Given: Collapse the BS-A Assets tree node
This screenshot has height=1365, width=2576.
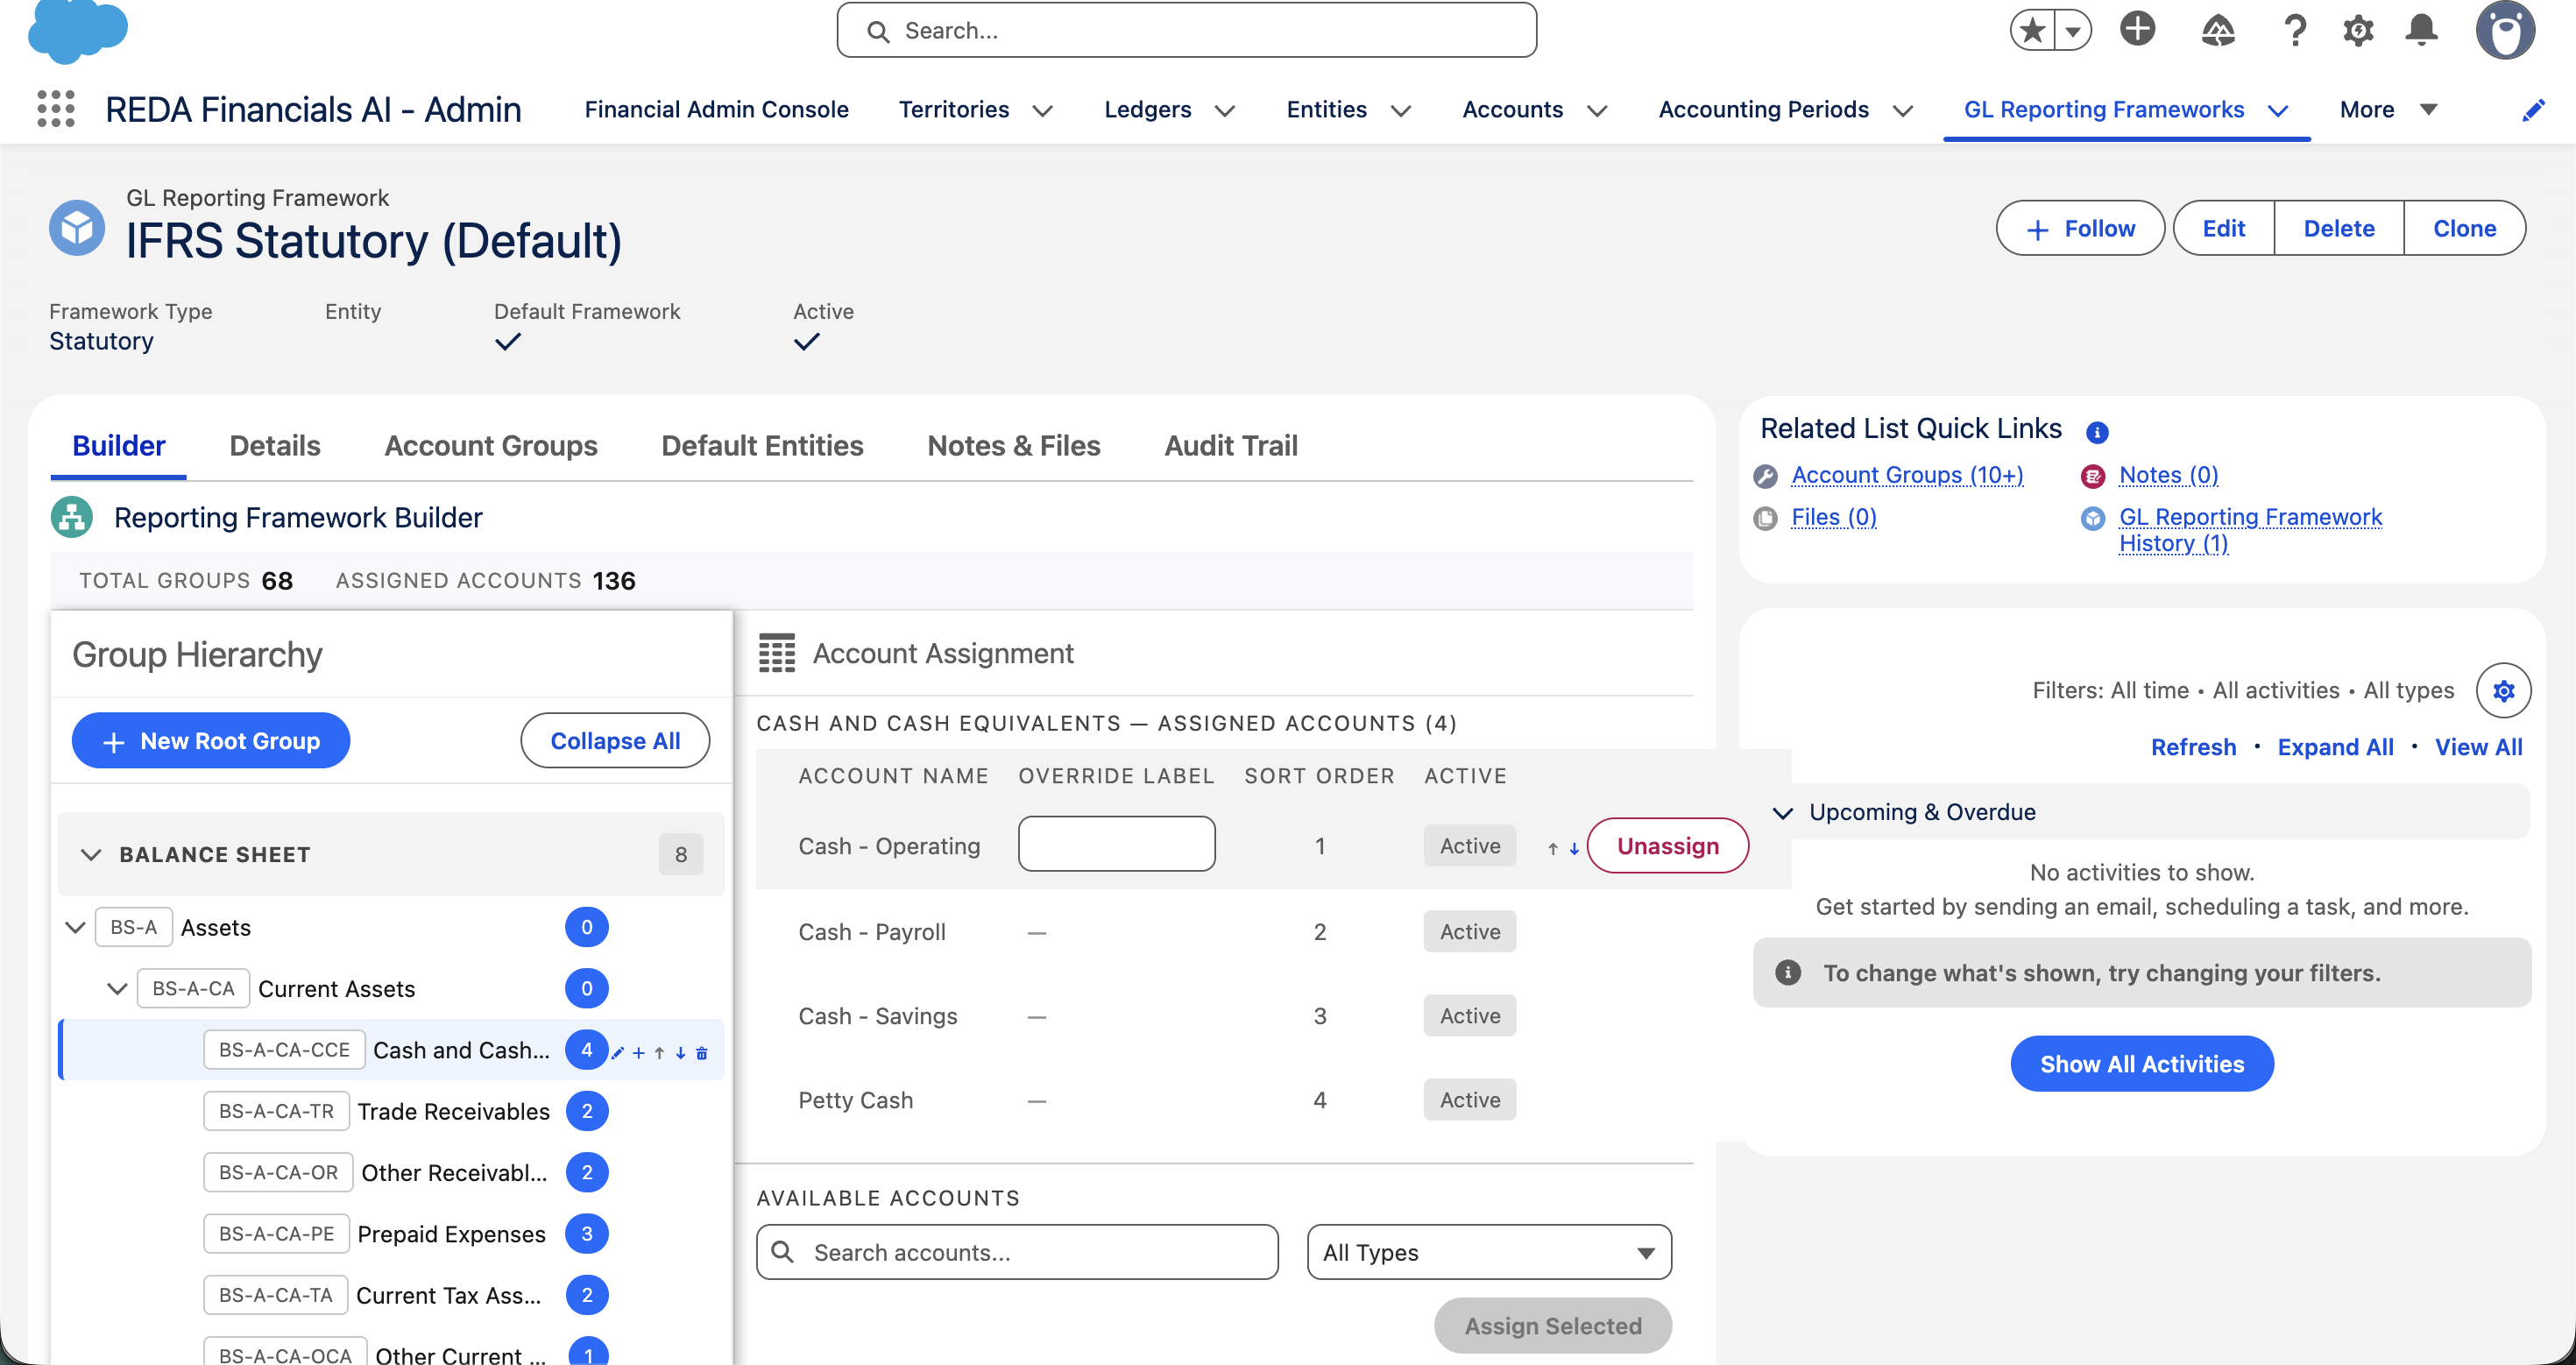Looking at the screenshot, I should pyautogui.click(x=75, y=928).
